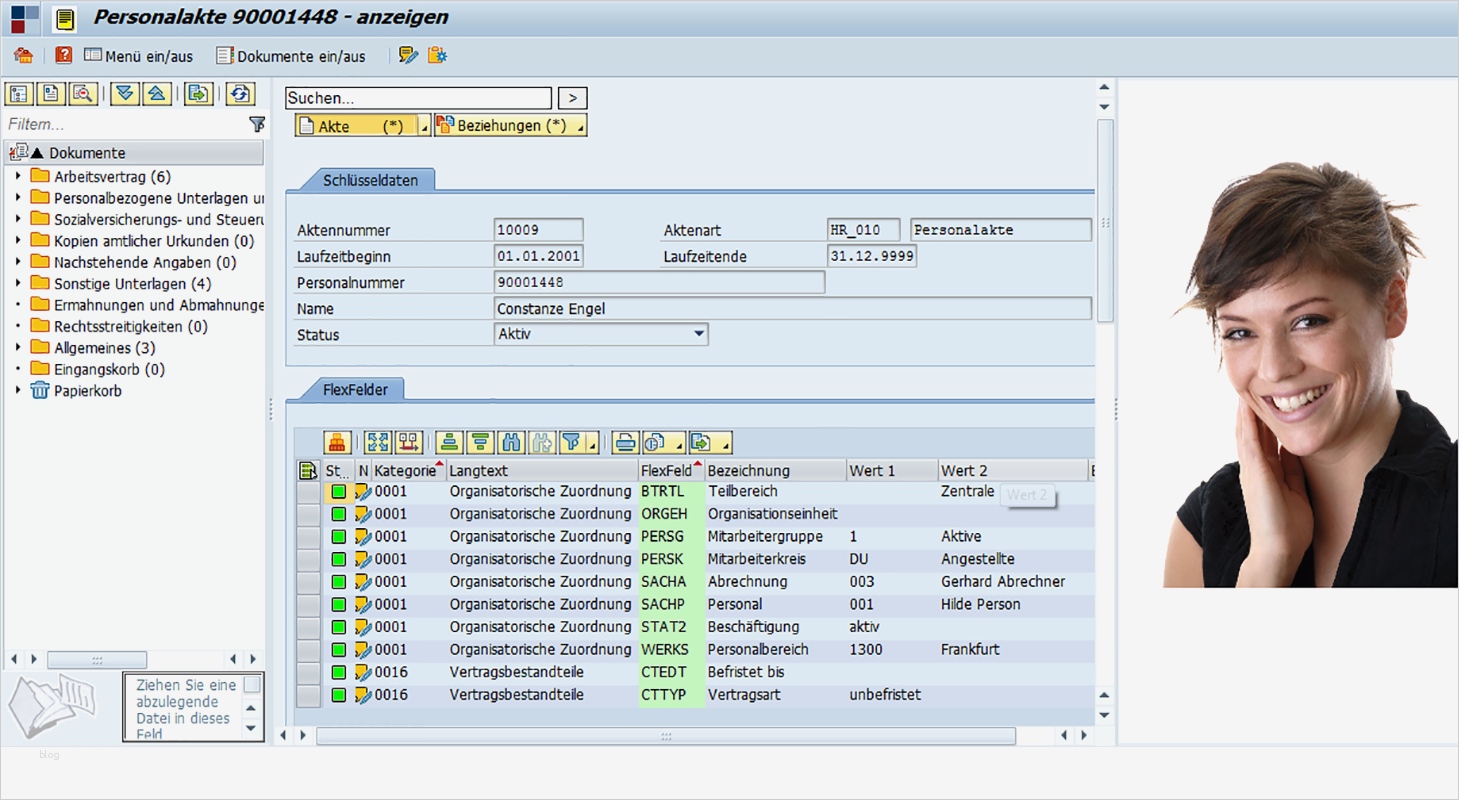Viewport: 1459px width, 800px height.
Task: Click the horizontal scrollbar below FlexFelder table
Action: click(665, 736)
